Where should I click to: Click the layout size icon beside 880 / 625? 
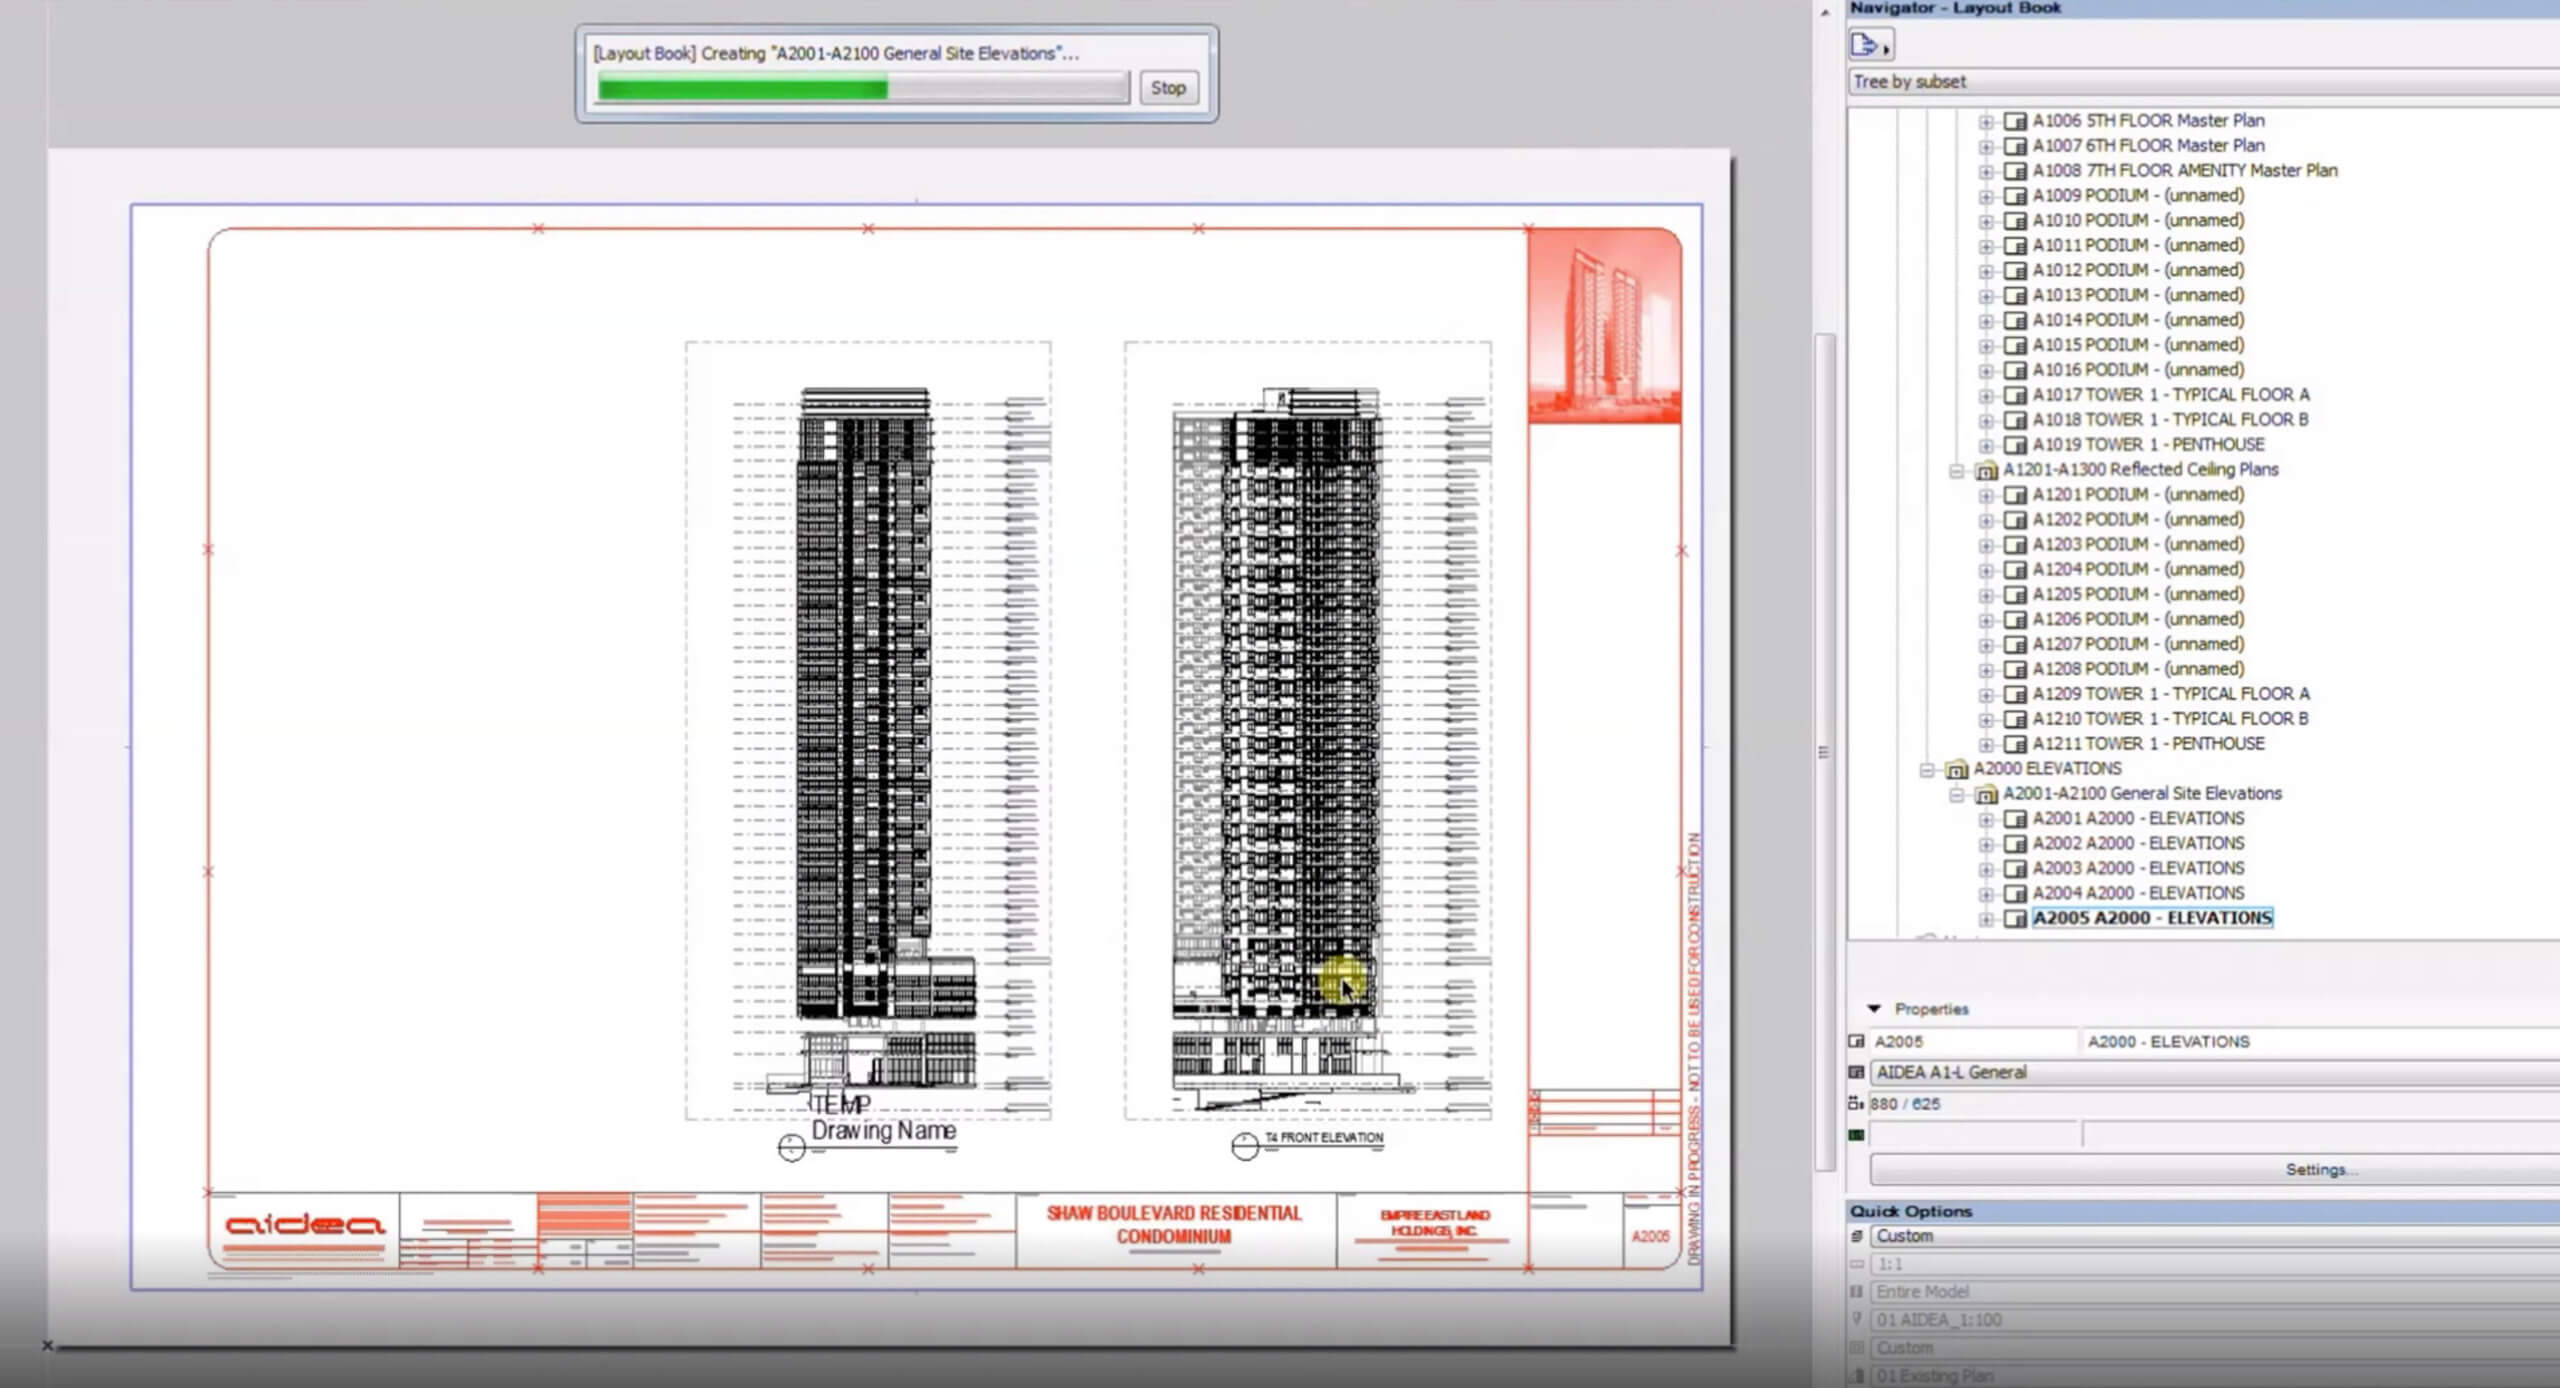point(1857,1104)
